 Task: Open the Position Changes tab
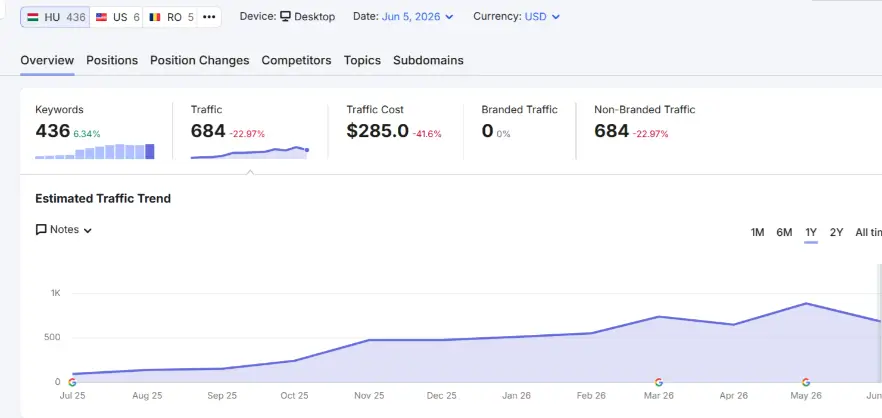click(x=200, y=60)
